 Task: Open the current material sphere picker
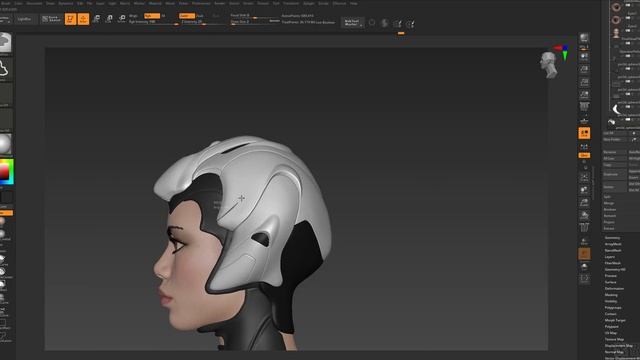[x=5, y=144]
